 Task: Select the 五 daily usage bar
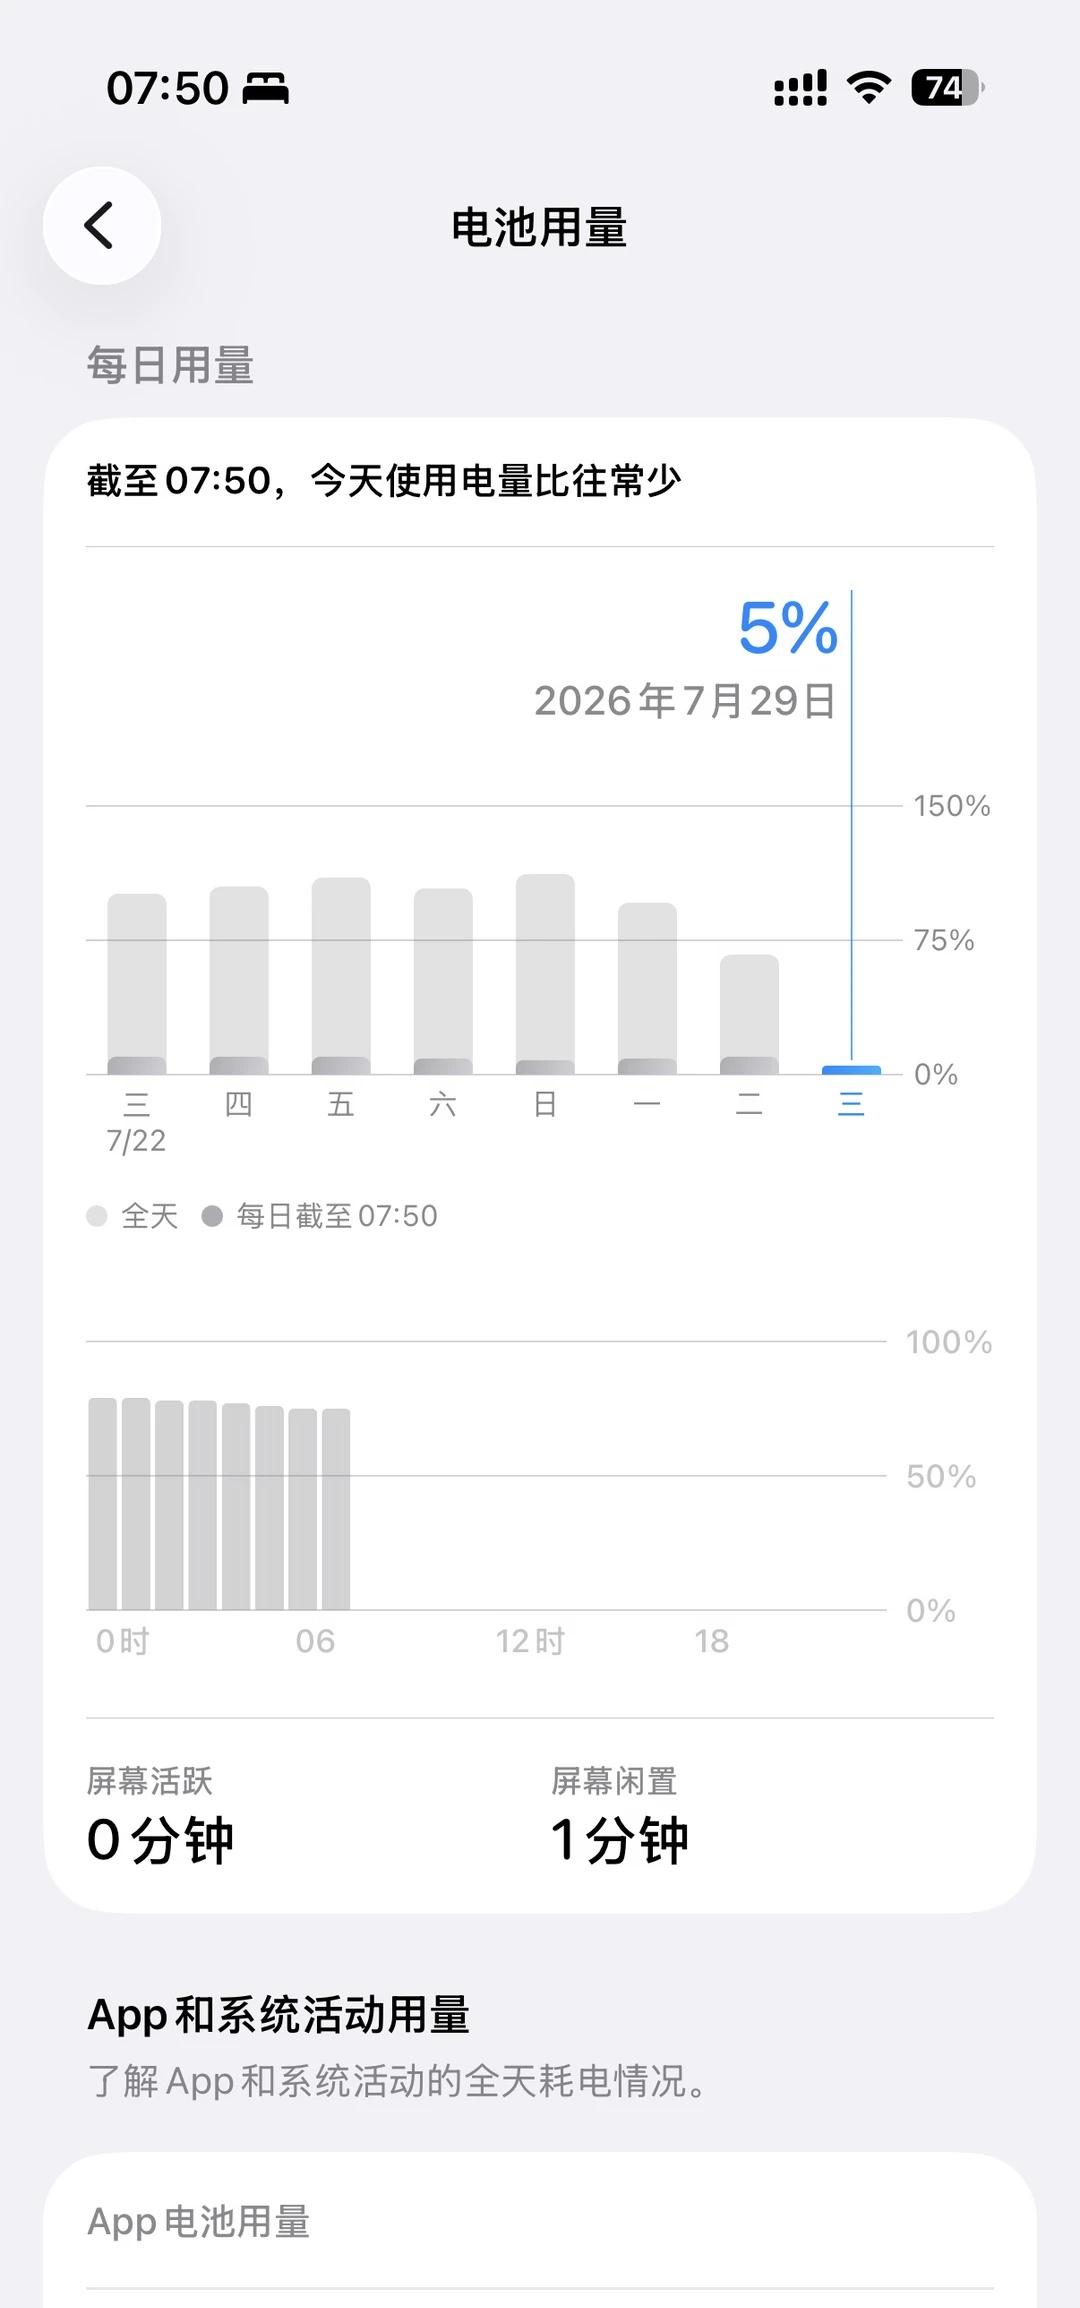[x=341, y=976]
